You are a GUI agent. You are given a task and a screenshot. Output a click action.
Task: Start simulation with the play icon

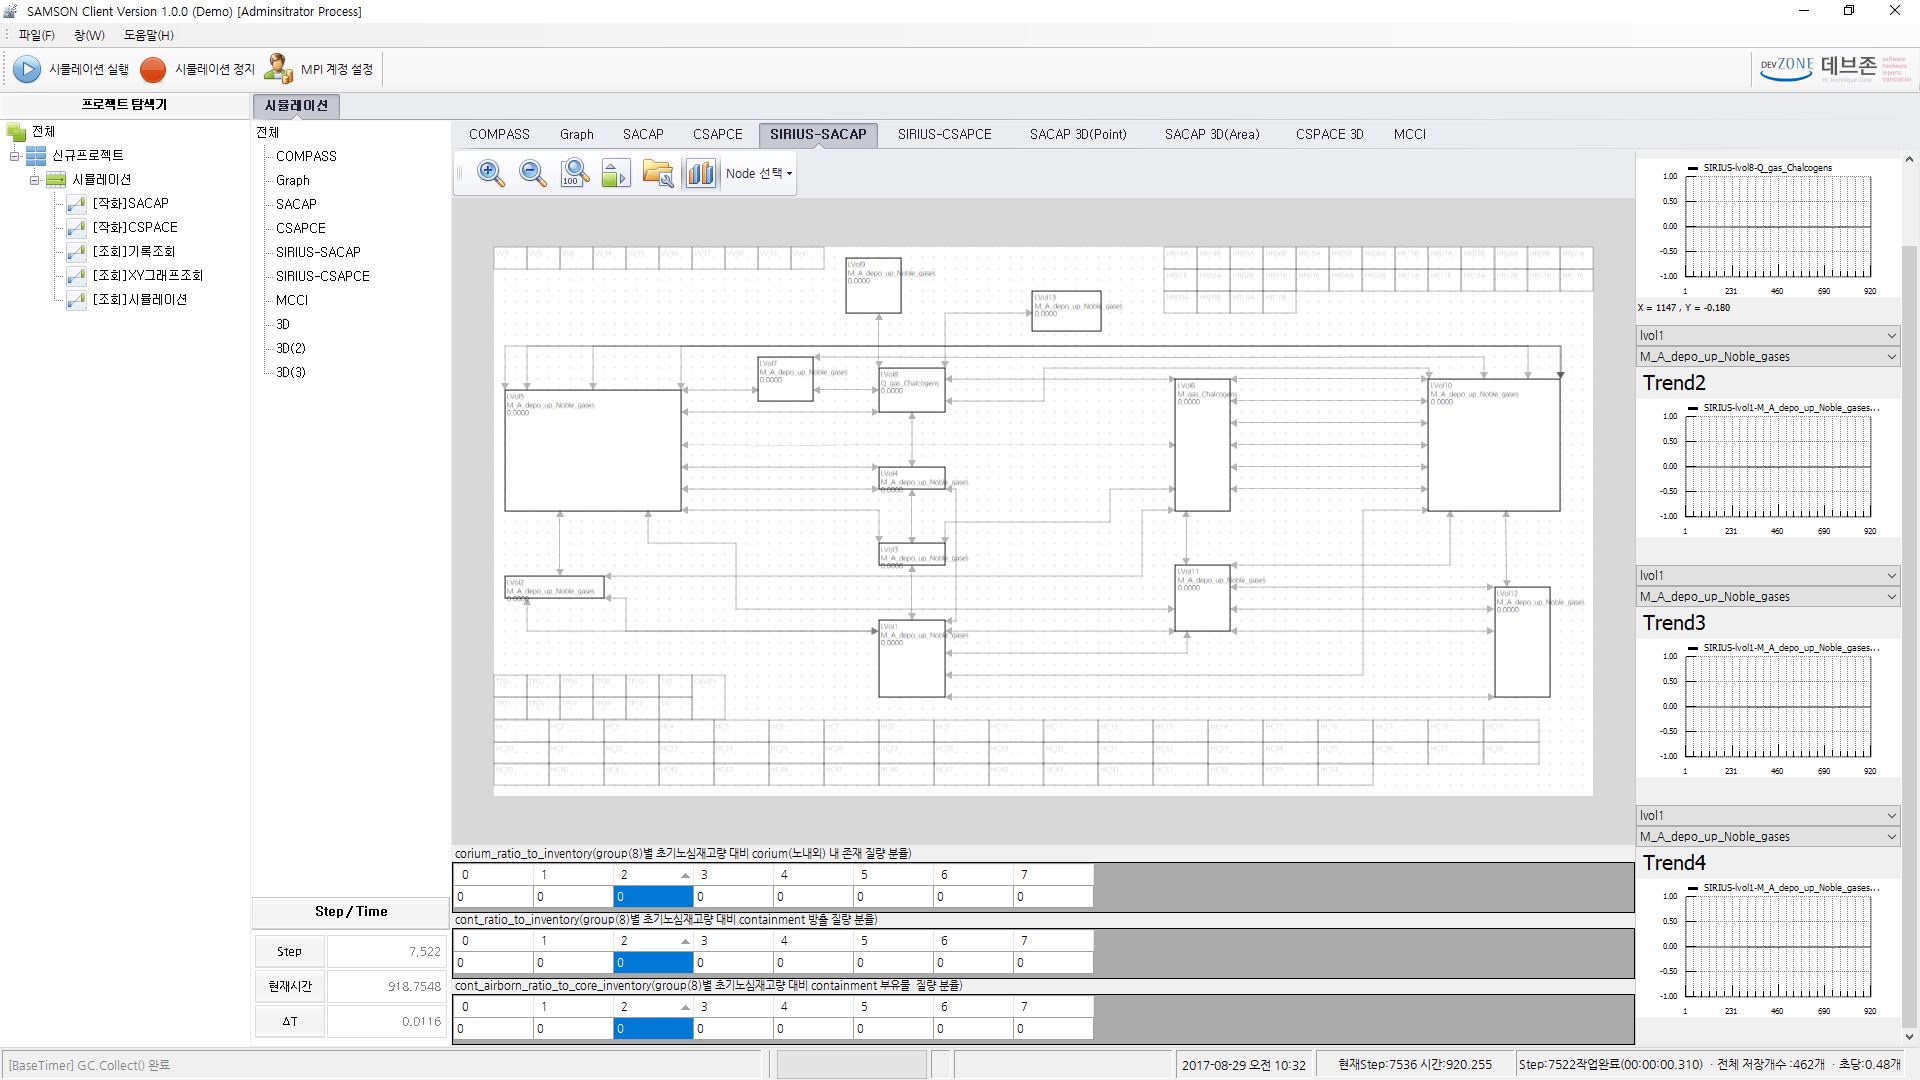[27, 69]
